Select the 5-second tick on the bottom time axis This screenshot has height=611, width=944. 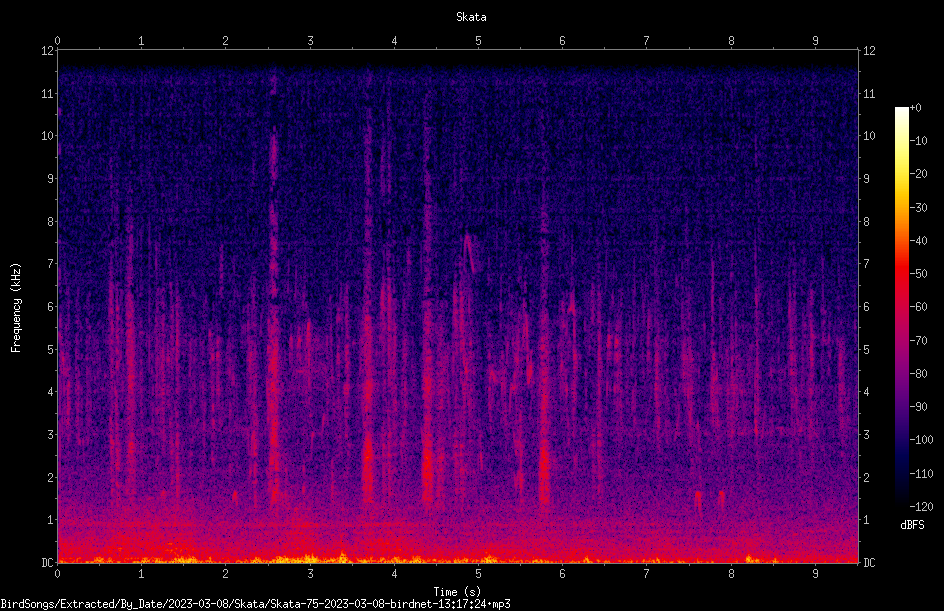(478, 574)
